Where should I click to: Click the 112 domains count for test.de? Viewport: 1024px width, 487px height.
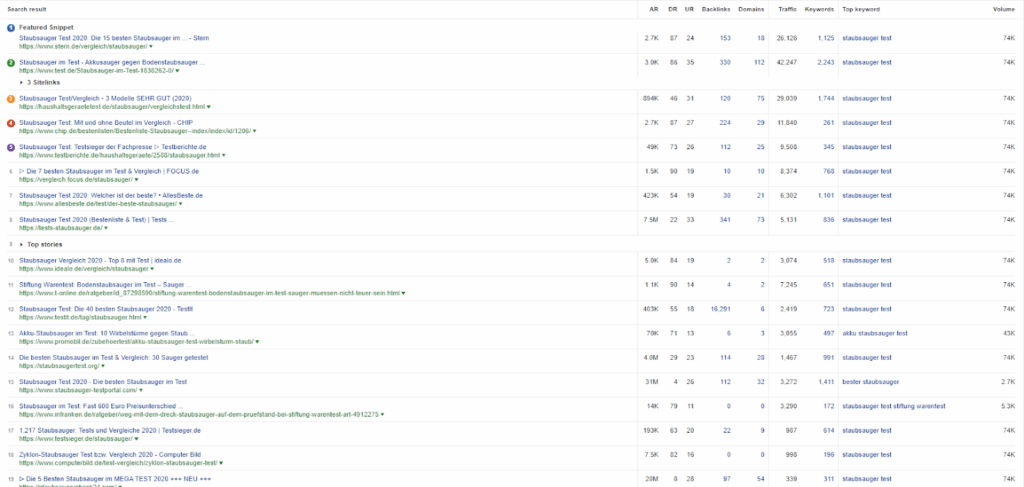pyautogui.click(x=758, y=62)
